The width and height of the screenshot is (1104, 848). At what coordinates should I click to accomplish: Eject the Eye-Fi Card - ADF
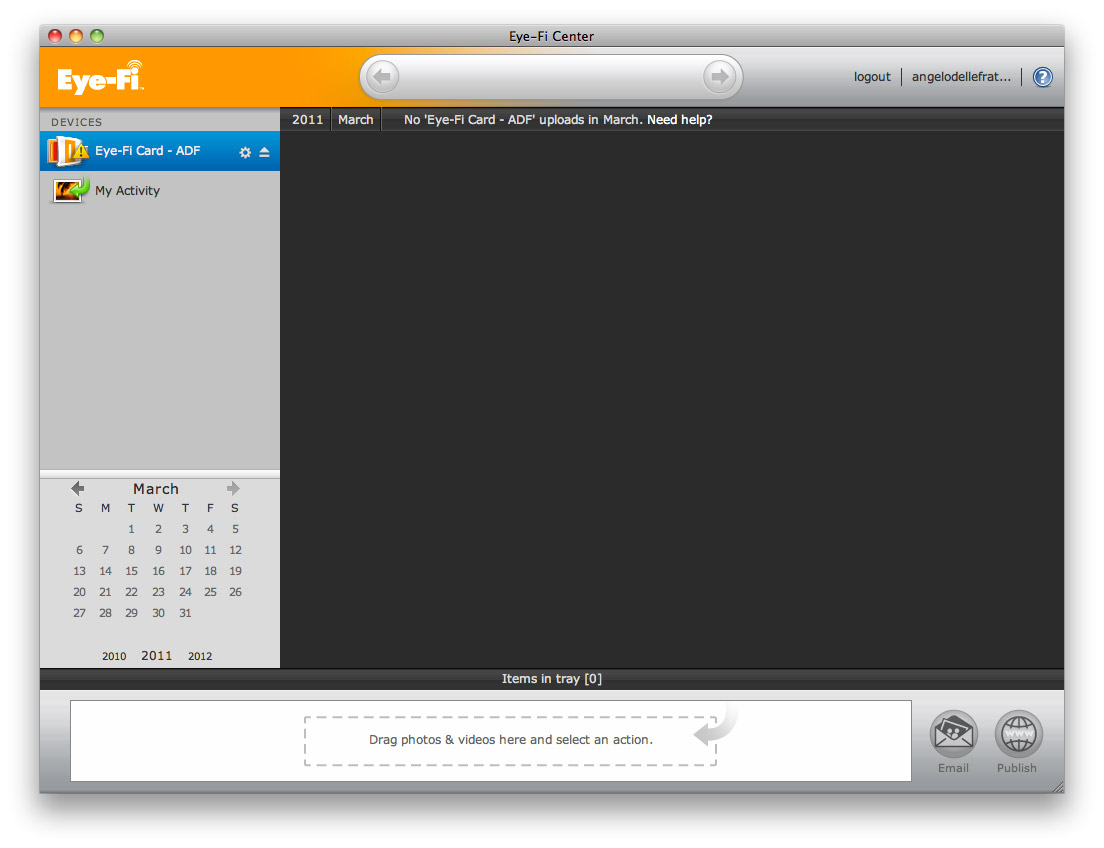[x=265, y=152]
